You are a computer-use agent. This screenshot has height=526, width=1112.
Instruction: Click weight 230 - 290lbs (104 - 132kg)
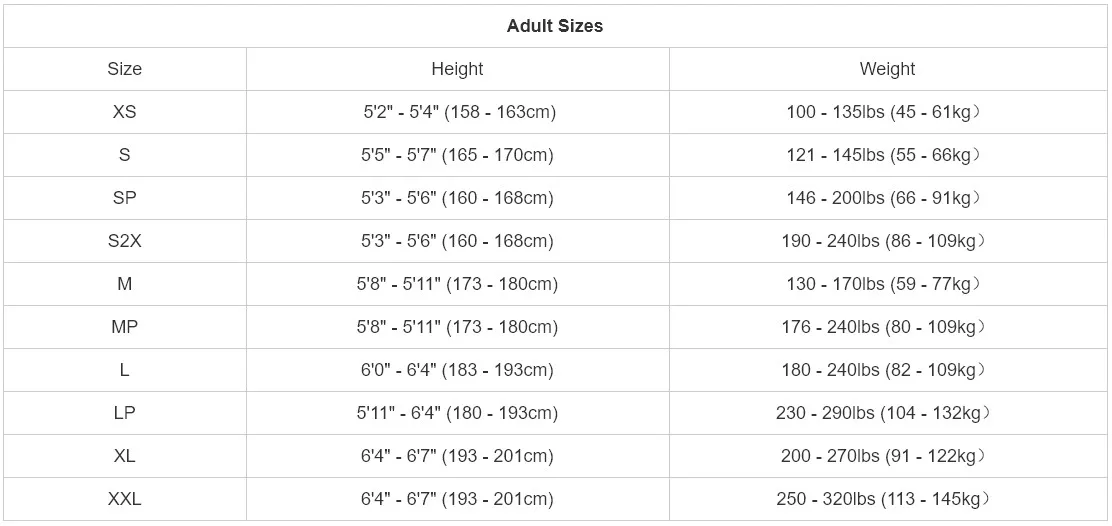[x=883, y=413]
